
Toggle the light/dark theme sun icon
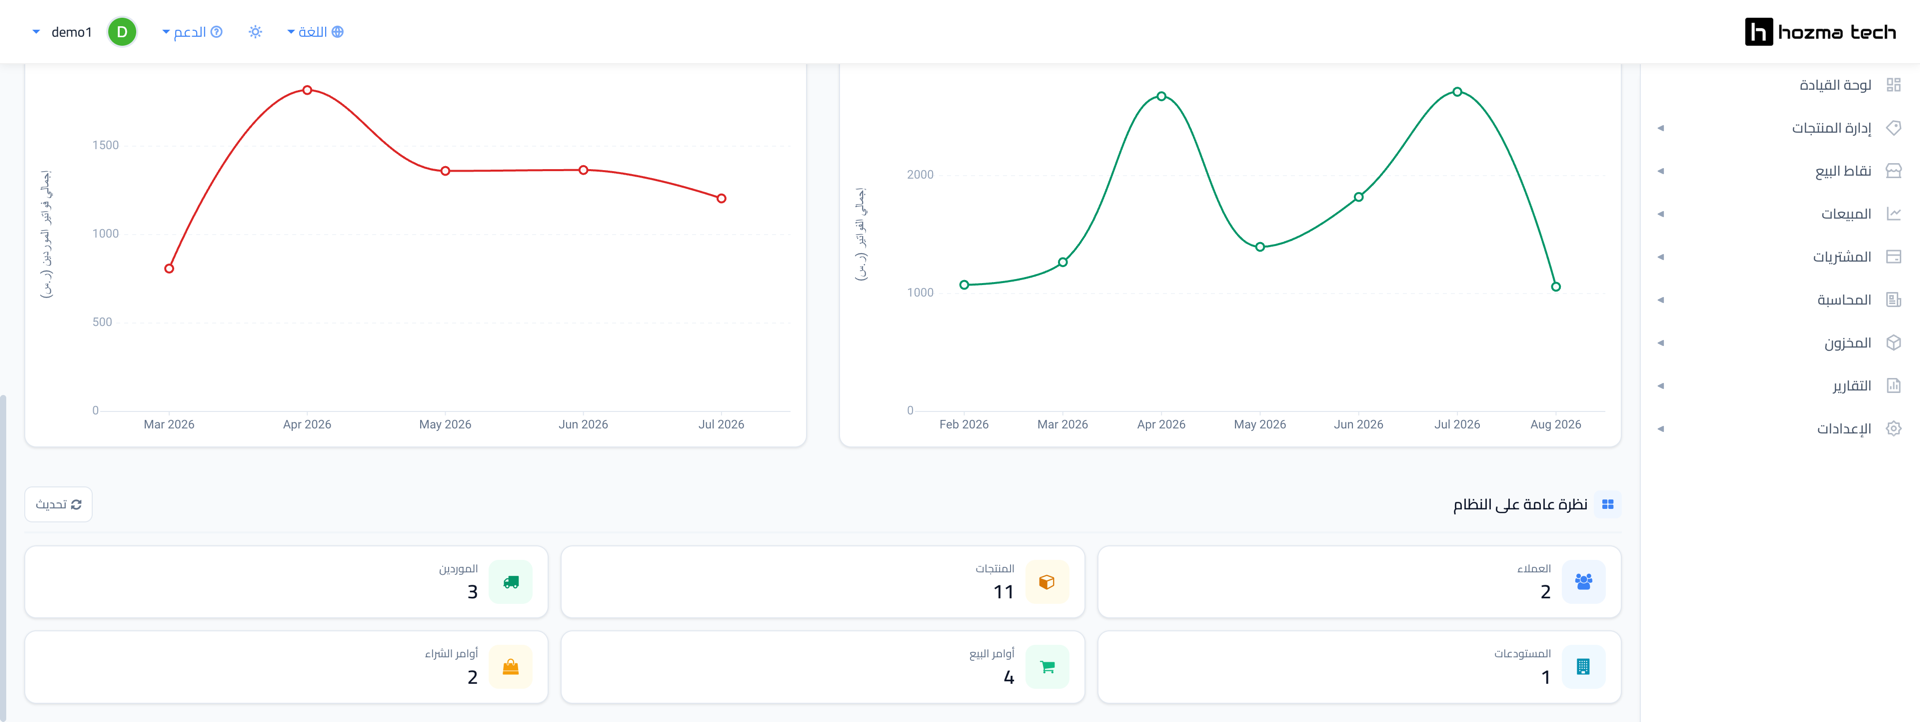point(255,32)
